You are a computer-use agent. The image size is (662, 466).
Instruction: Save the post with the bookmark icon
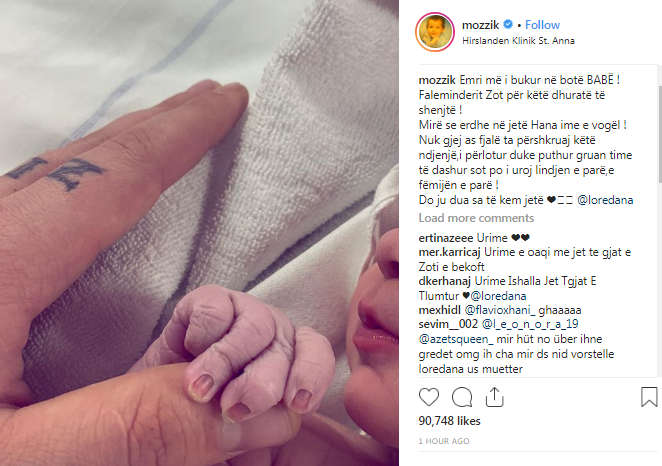649,397
